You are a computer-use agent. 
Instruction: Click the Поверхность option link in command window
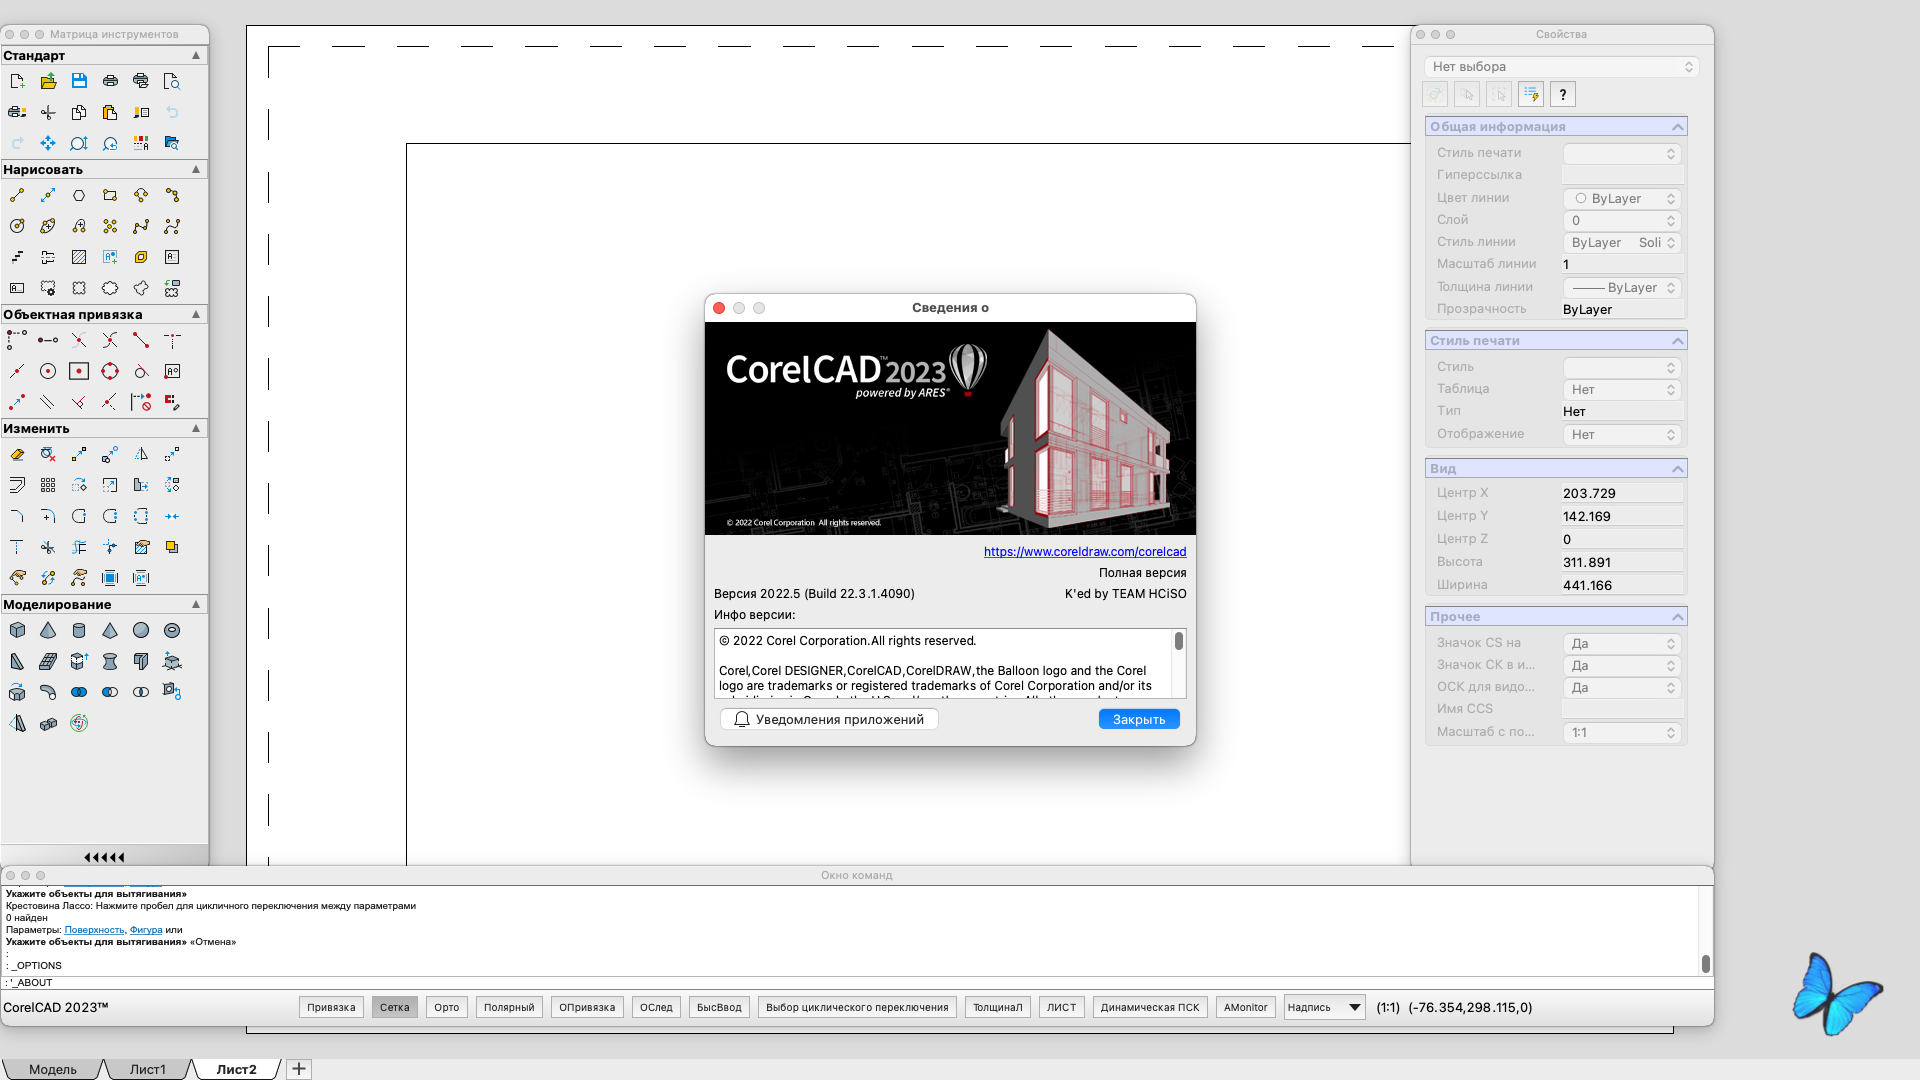[94, 930]
